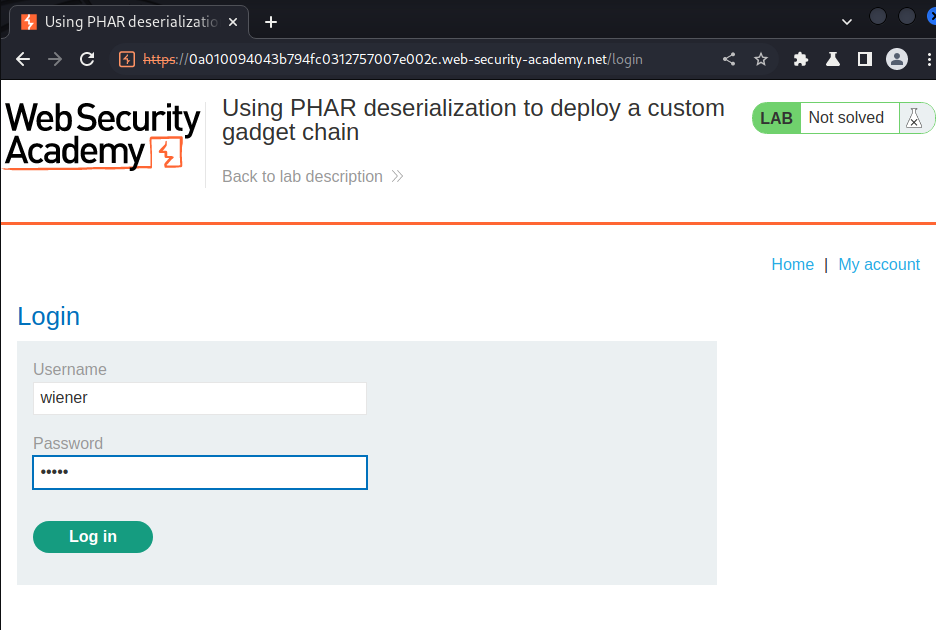
Task: Expand the tab search dropdown arrow
Action: point(846,22)
